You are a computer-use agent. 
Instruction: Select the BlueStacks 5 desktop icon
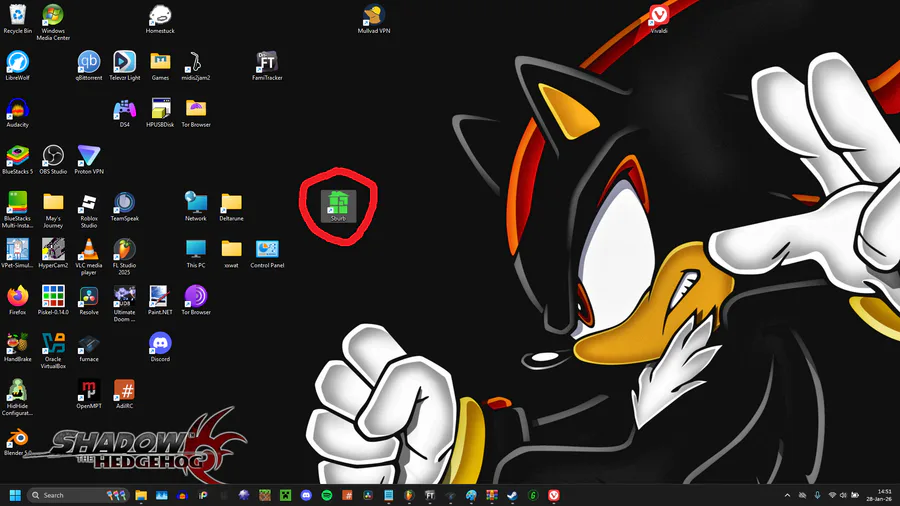pos(17,160)
